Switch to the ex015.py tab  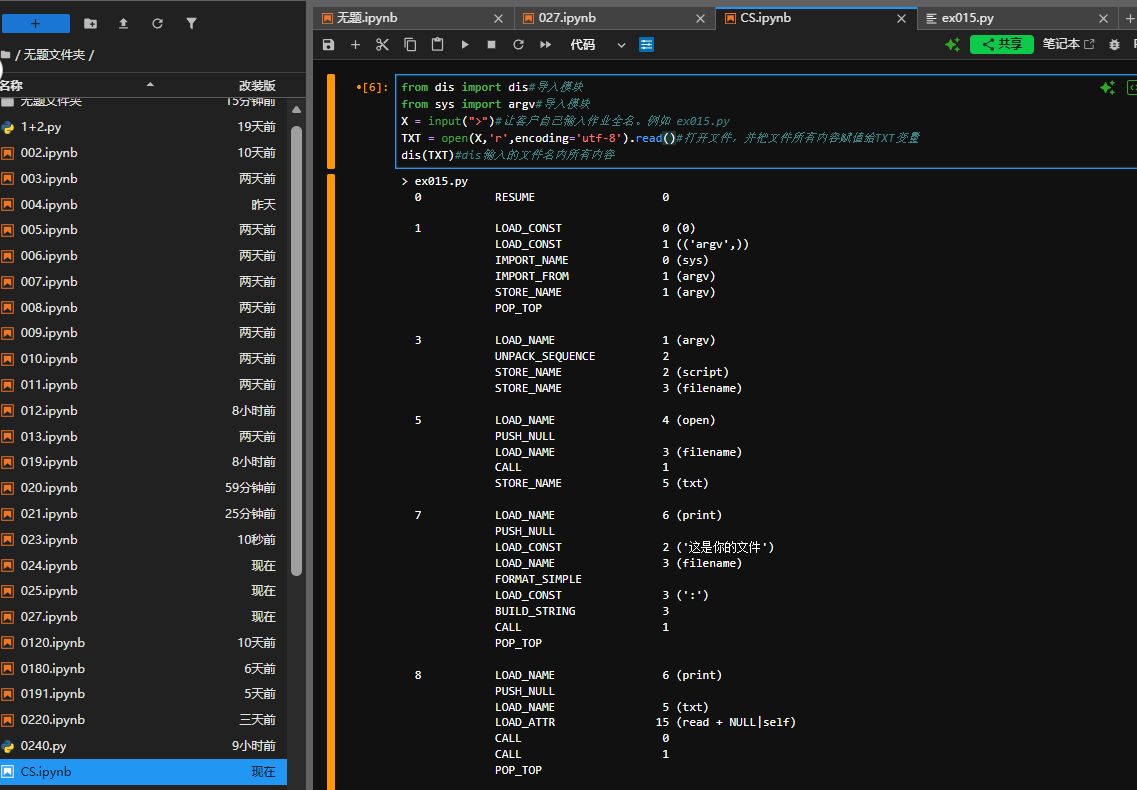[967, 18]
